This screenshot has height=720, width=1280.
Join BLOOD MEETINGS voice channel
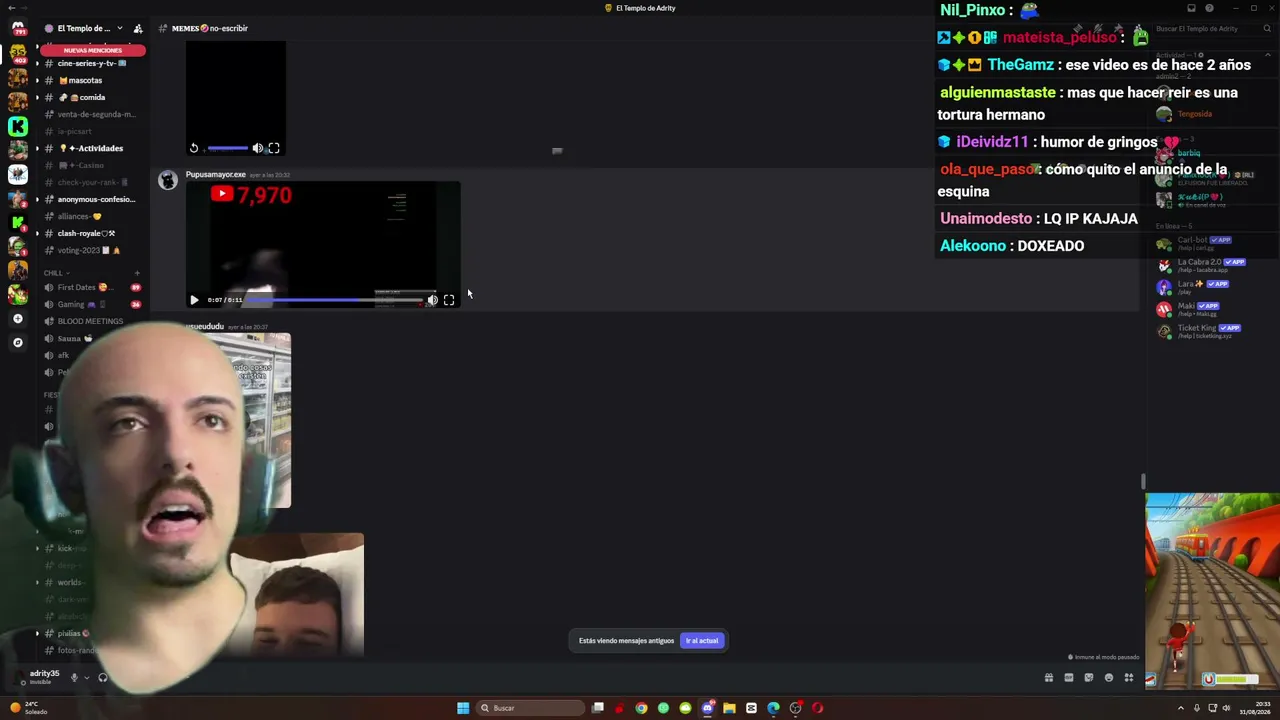tap(90, 321)
